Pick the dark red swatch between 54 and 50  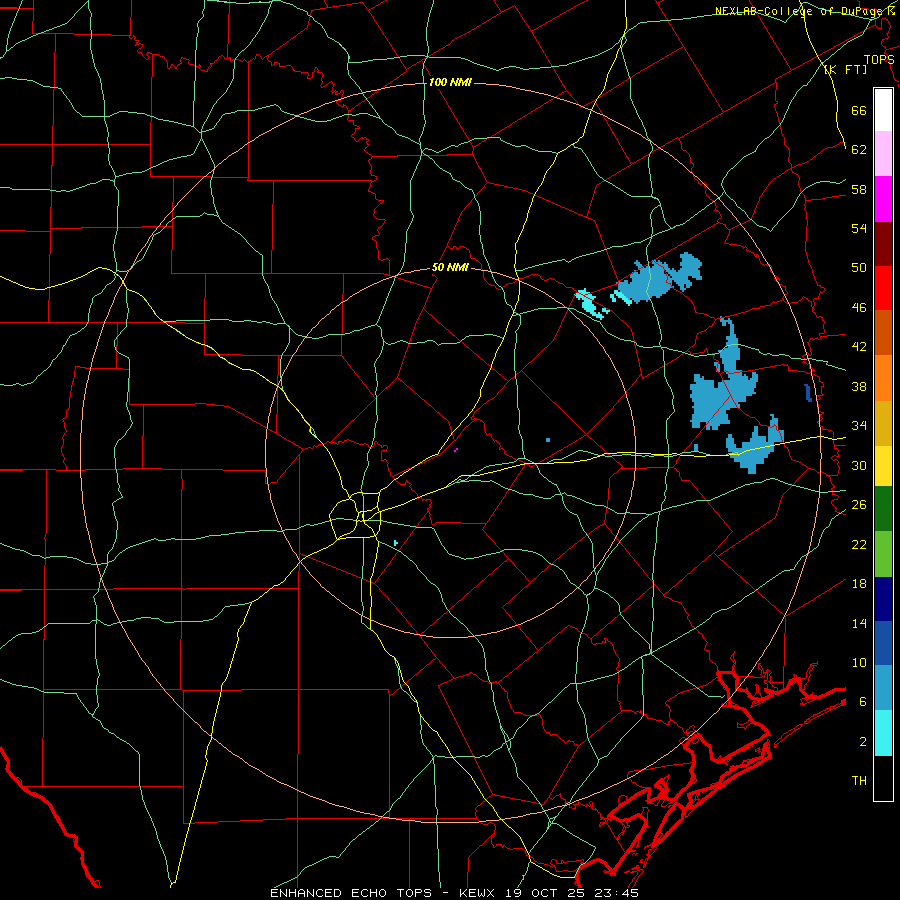click(883, 243)
